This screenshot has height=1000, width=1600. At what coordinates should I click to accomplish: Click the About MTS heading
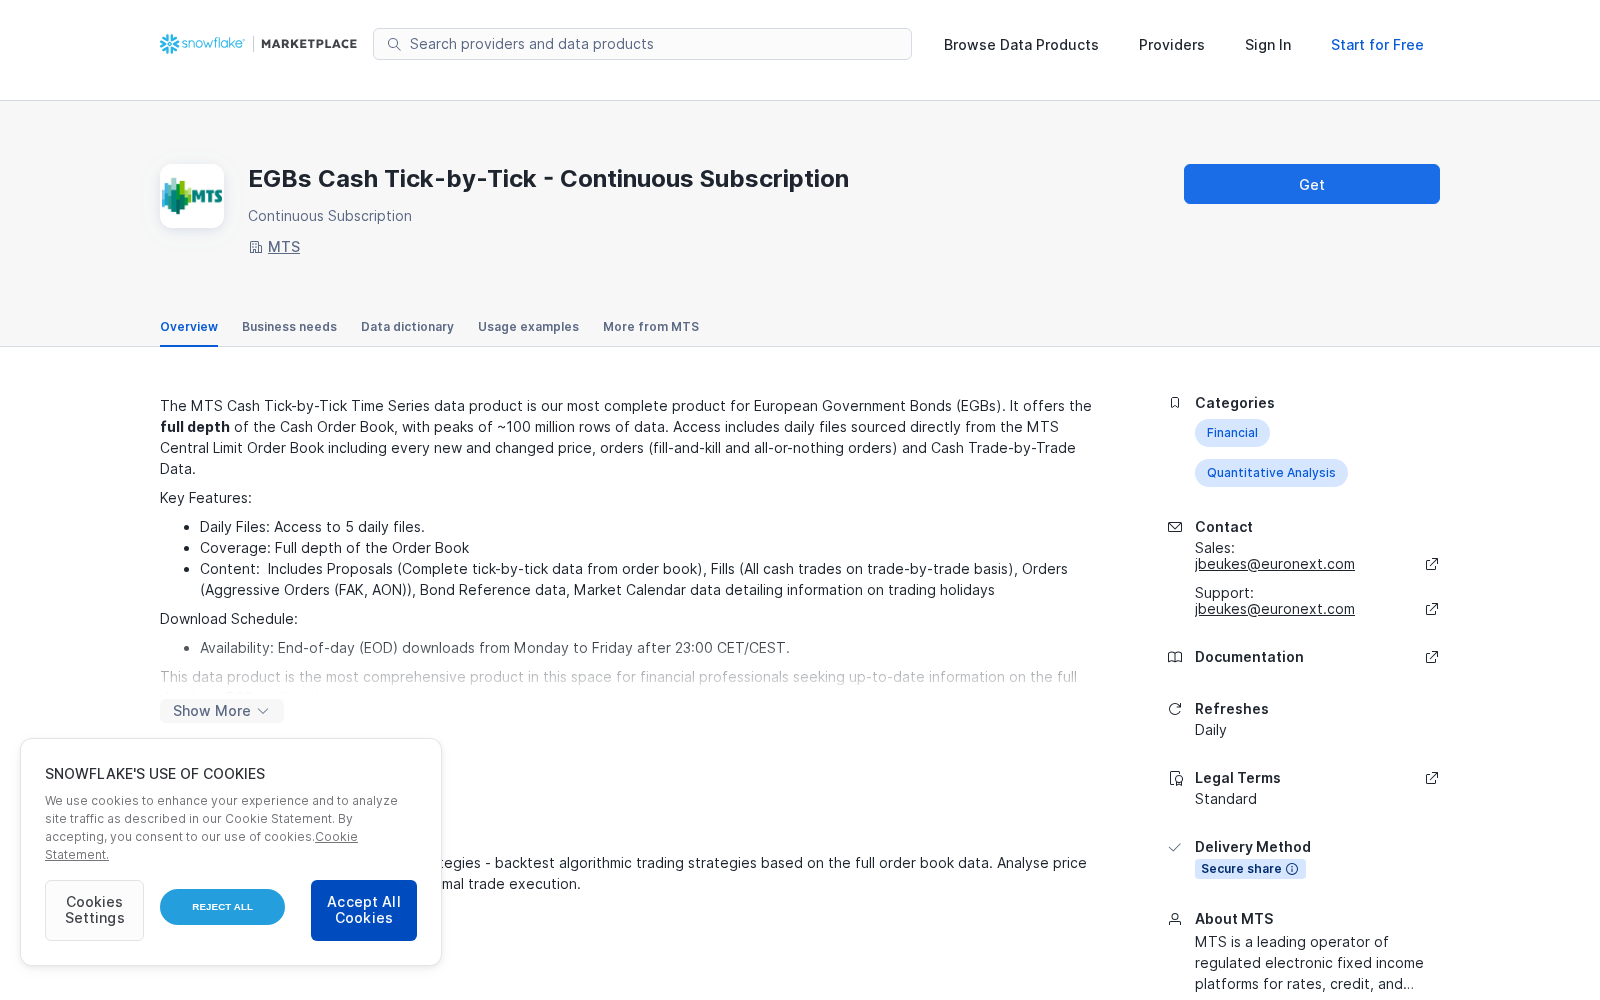1234,919
